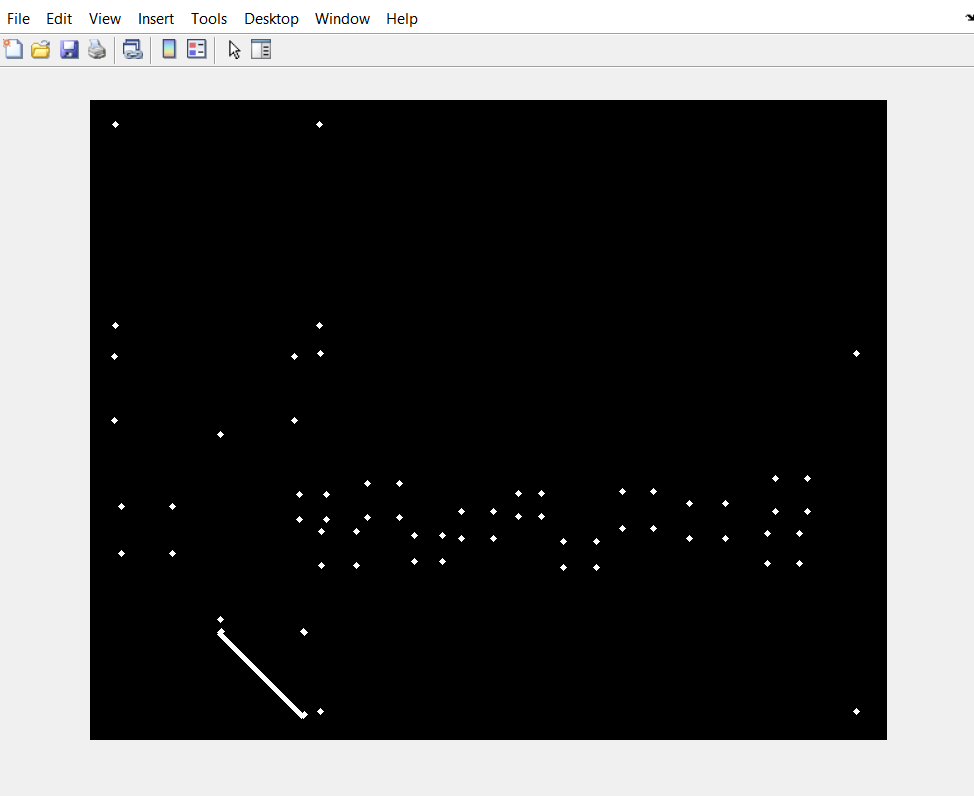The height and width of the screenshot is (796, 974).
Task: Insert a legend with the legend icon
Action: coord(196,48)
